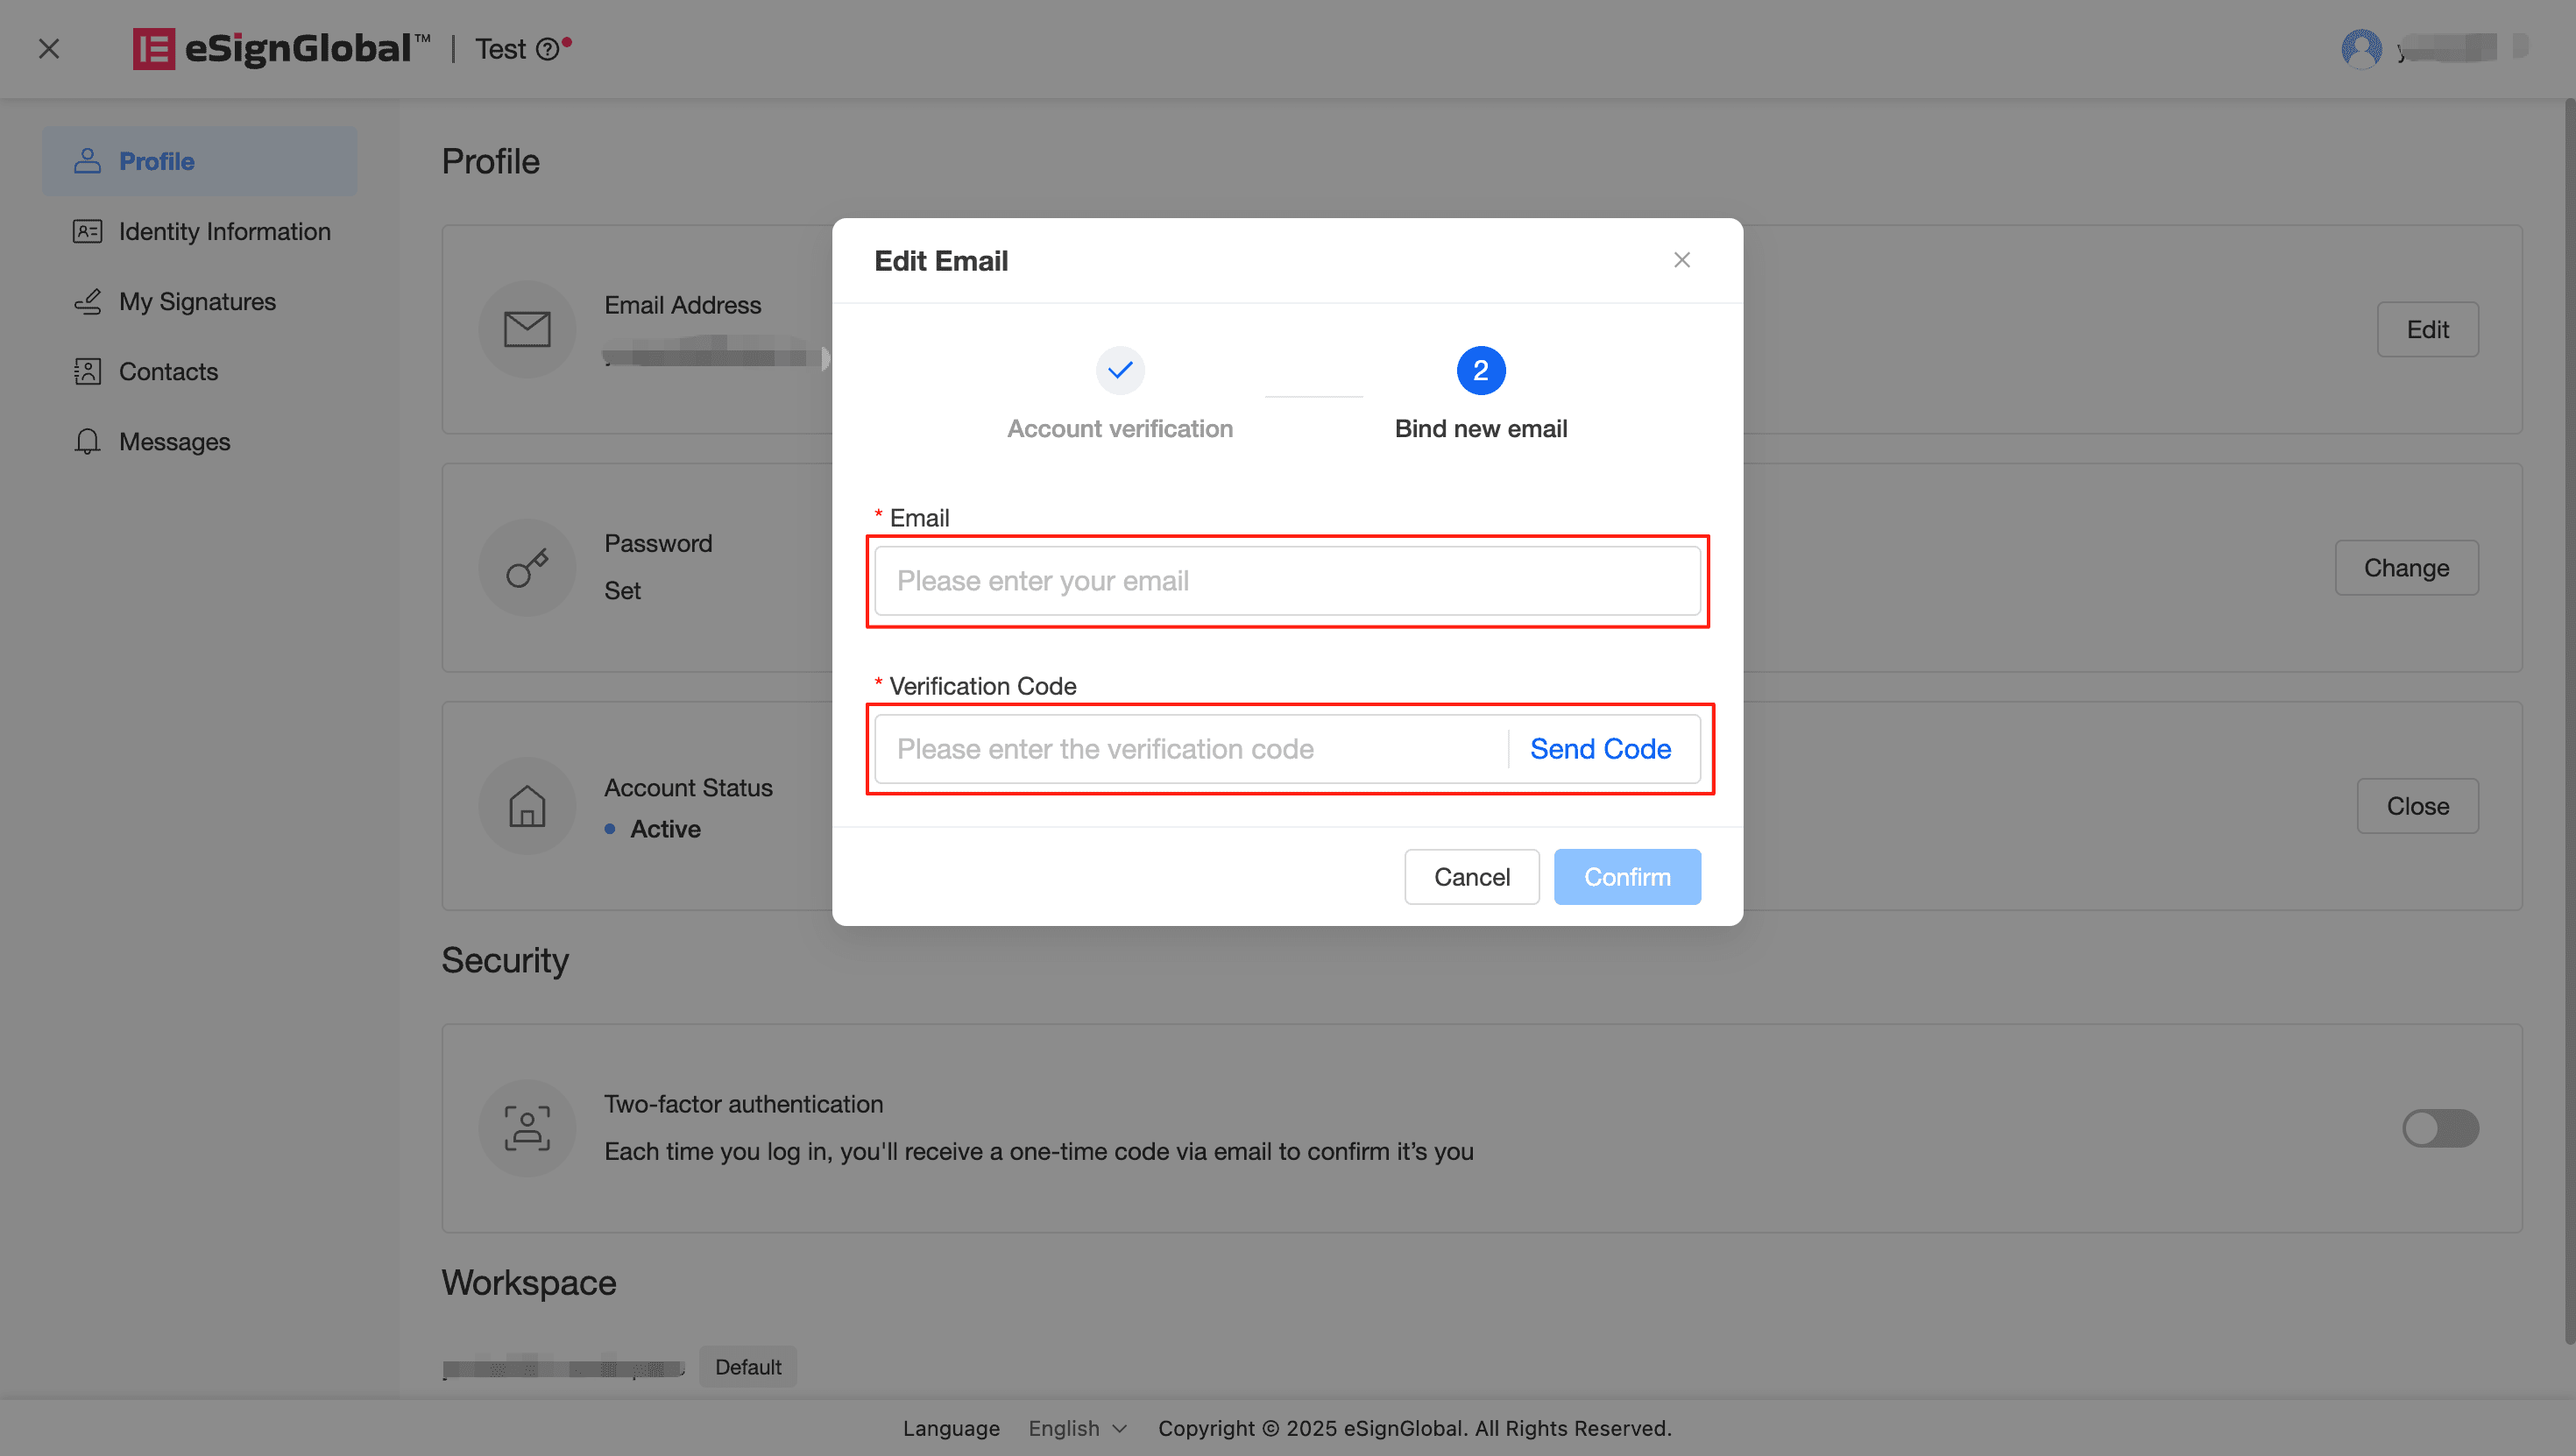Click the Account verification checkmark step icon

coord(1119,371)
